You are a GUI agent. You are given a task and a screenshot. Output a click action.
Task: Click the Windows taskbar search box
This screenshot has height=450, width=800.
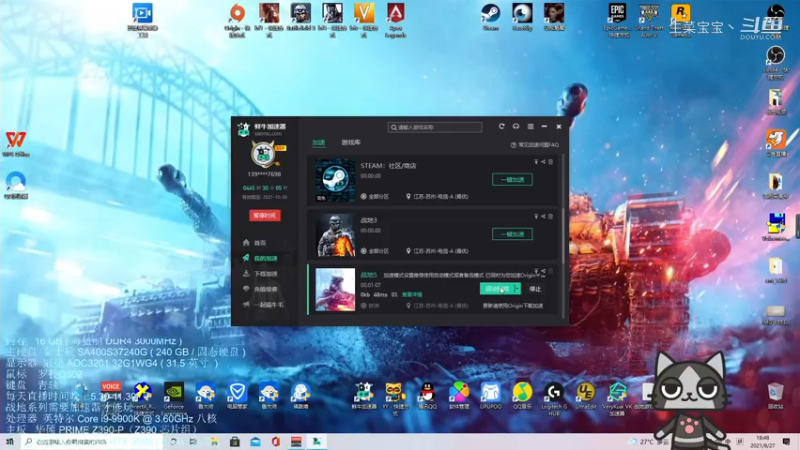92,441
